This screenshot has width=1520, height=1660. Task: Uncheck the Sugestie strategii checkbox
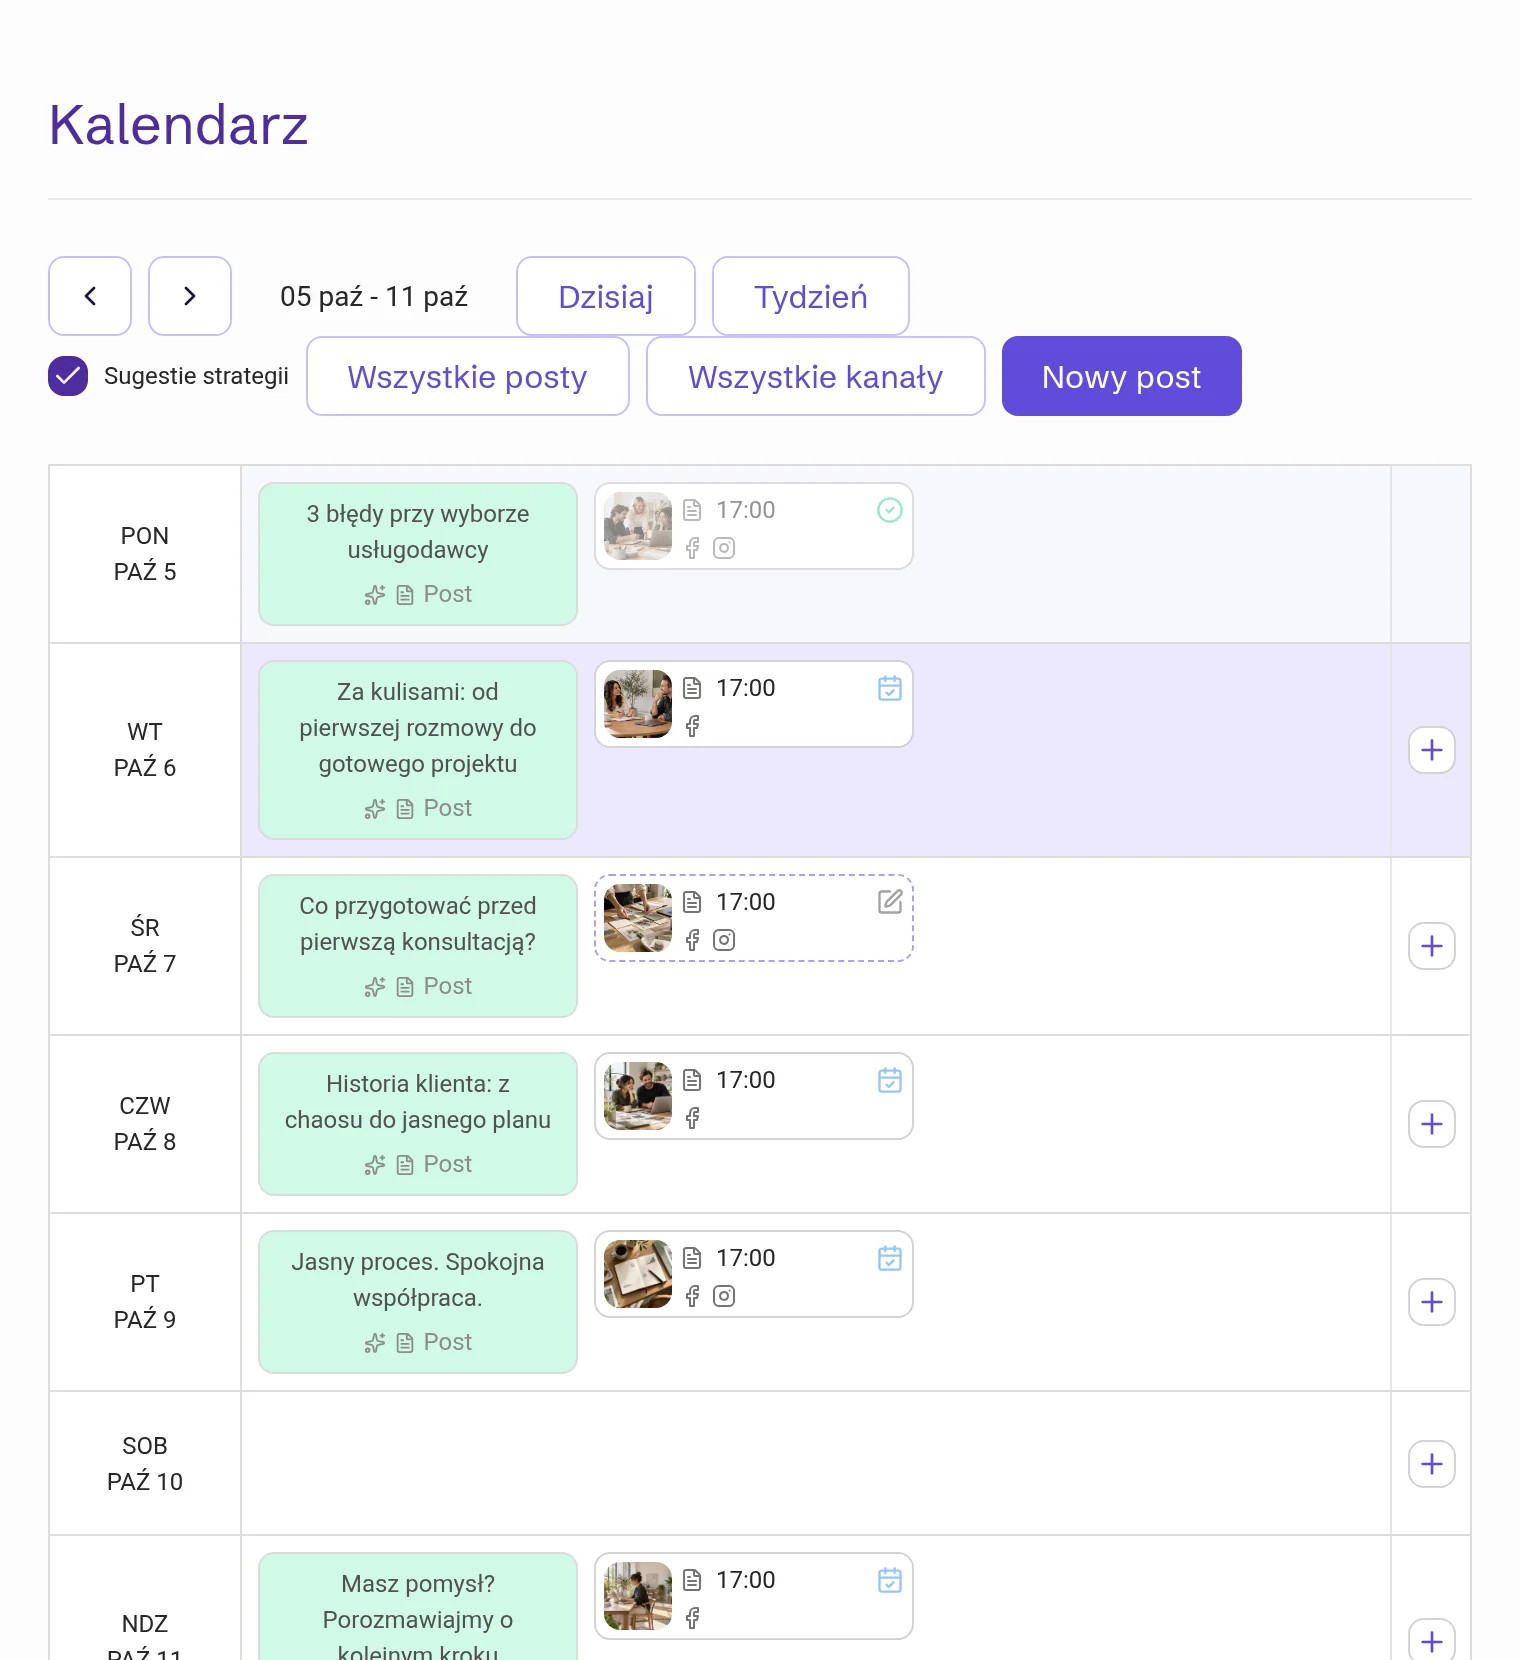point(68,376)
